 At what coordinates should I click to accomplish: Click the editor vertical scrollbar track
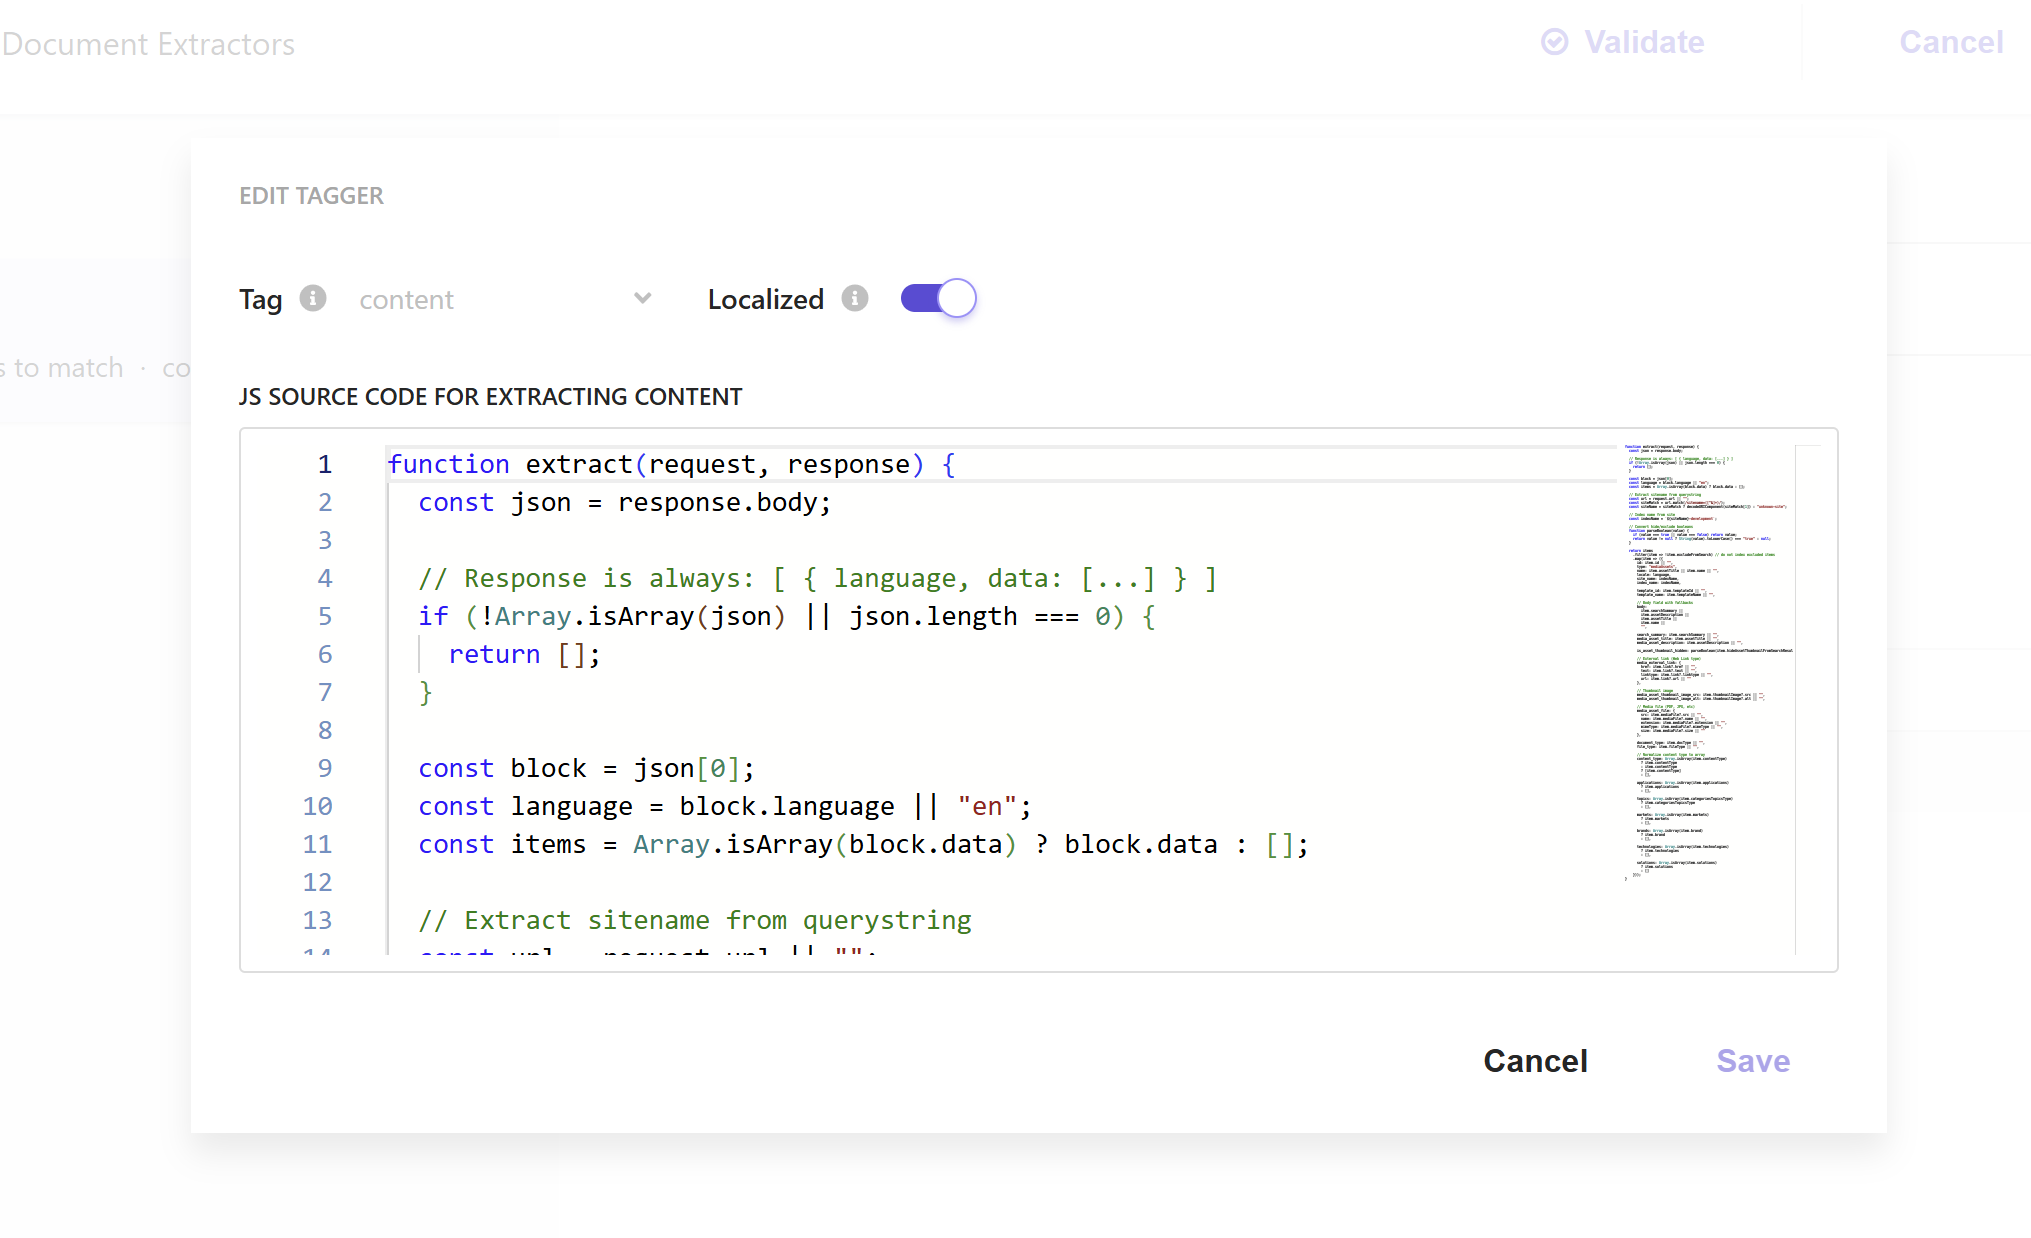pyautogui.click(x=1808, y=700)
